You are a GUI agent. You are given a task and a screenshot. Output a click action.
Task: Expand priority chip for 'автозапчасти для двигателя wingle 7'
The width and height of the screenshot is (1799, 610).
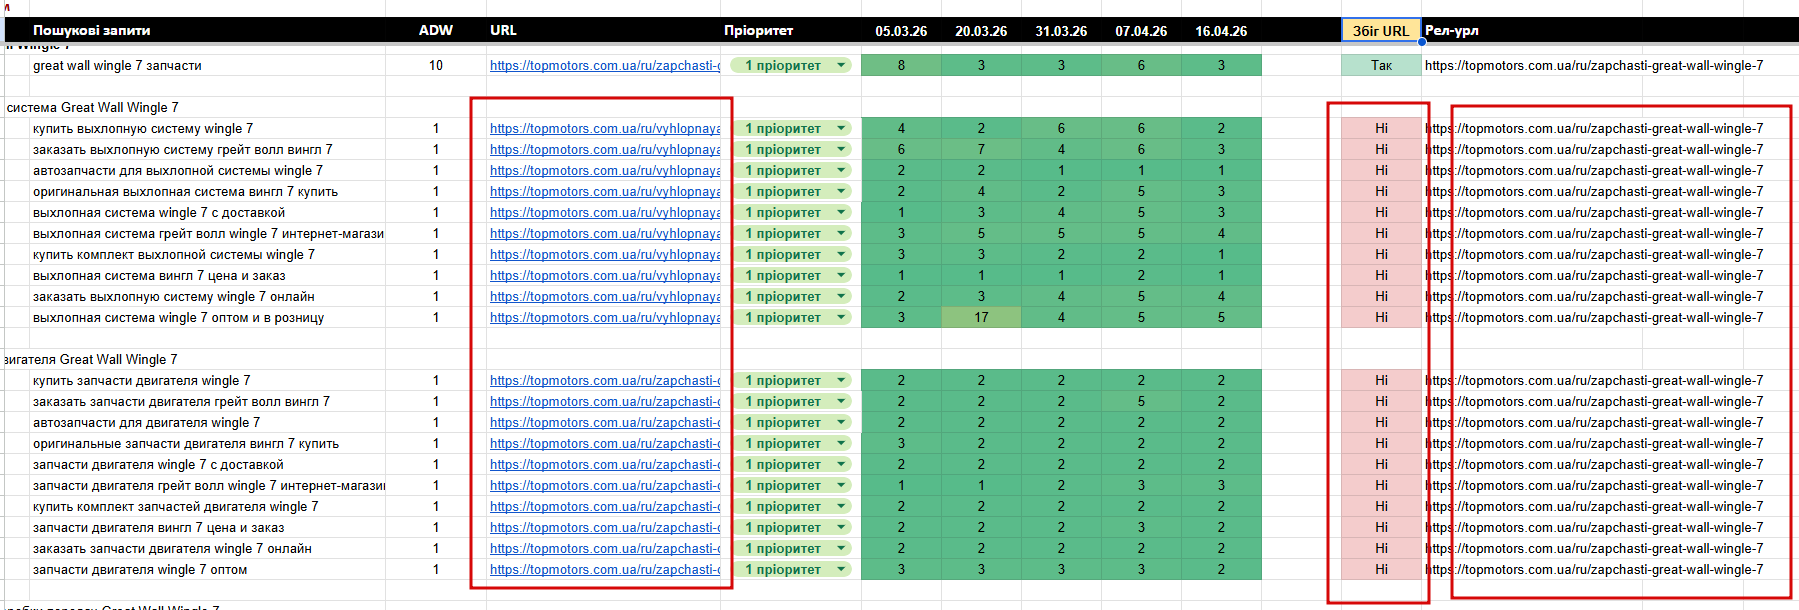tap(841, 422)
